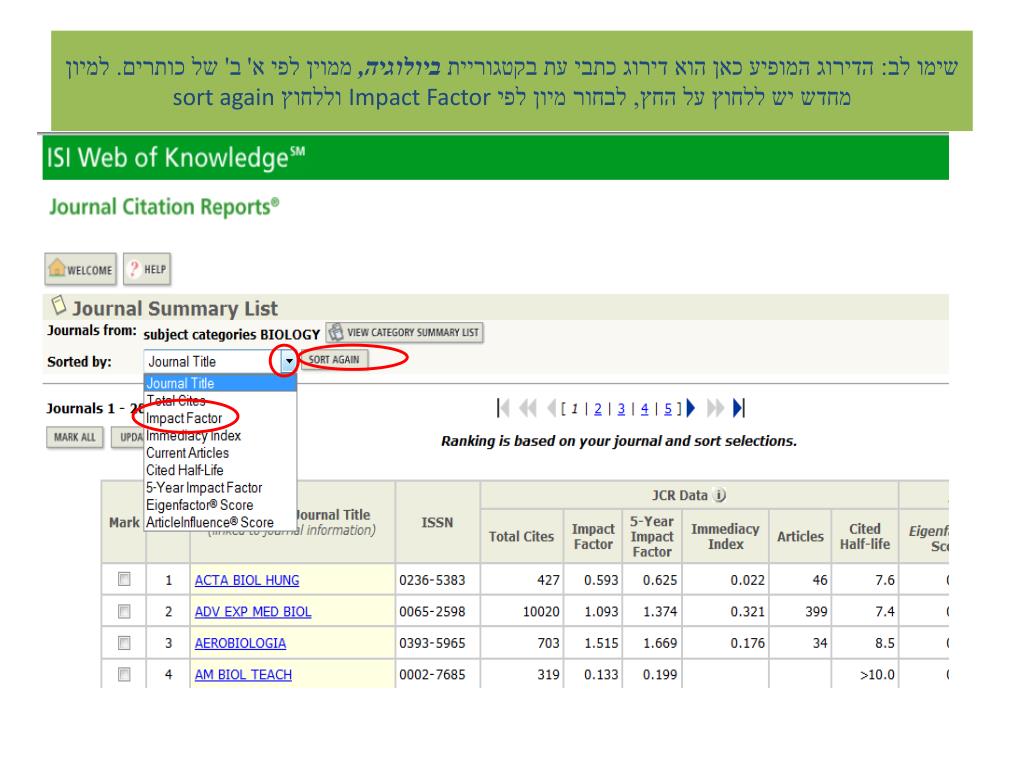Click ISSN value 0002-7685
The width and height of the screenshot is (1024, 768).
[432, 675]
